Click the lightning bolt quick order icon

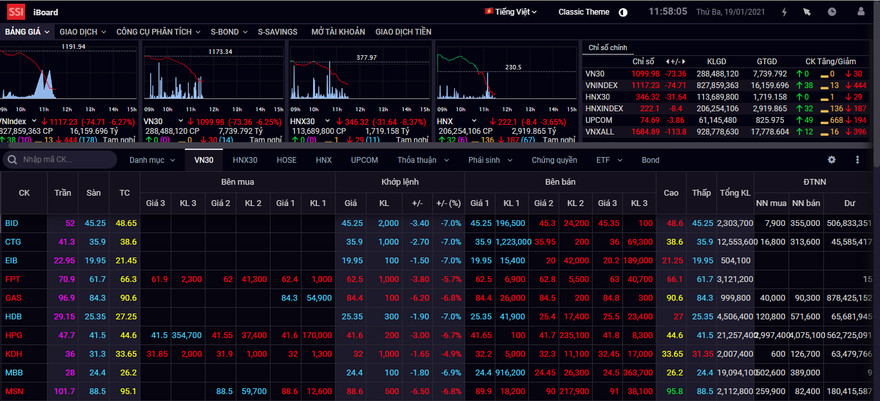(x=783, y=12)
